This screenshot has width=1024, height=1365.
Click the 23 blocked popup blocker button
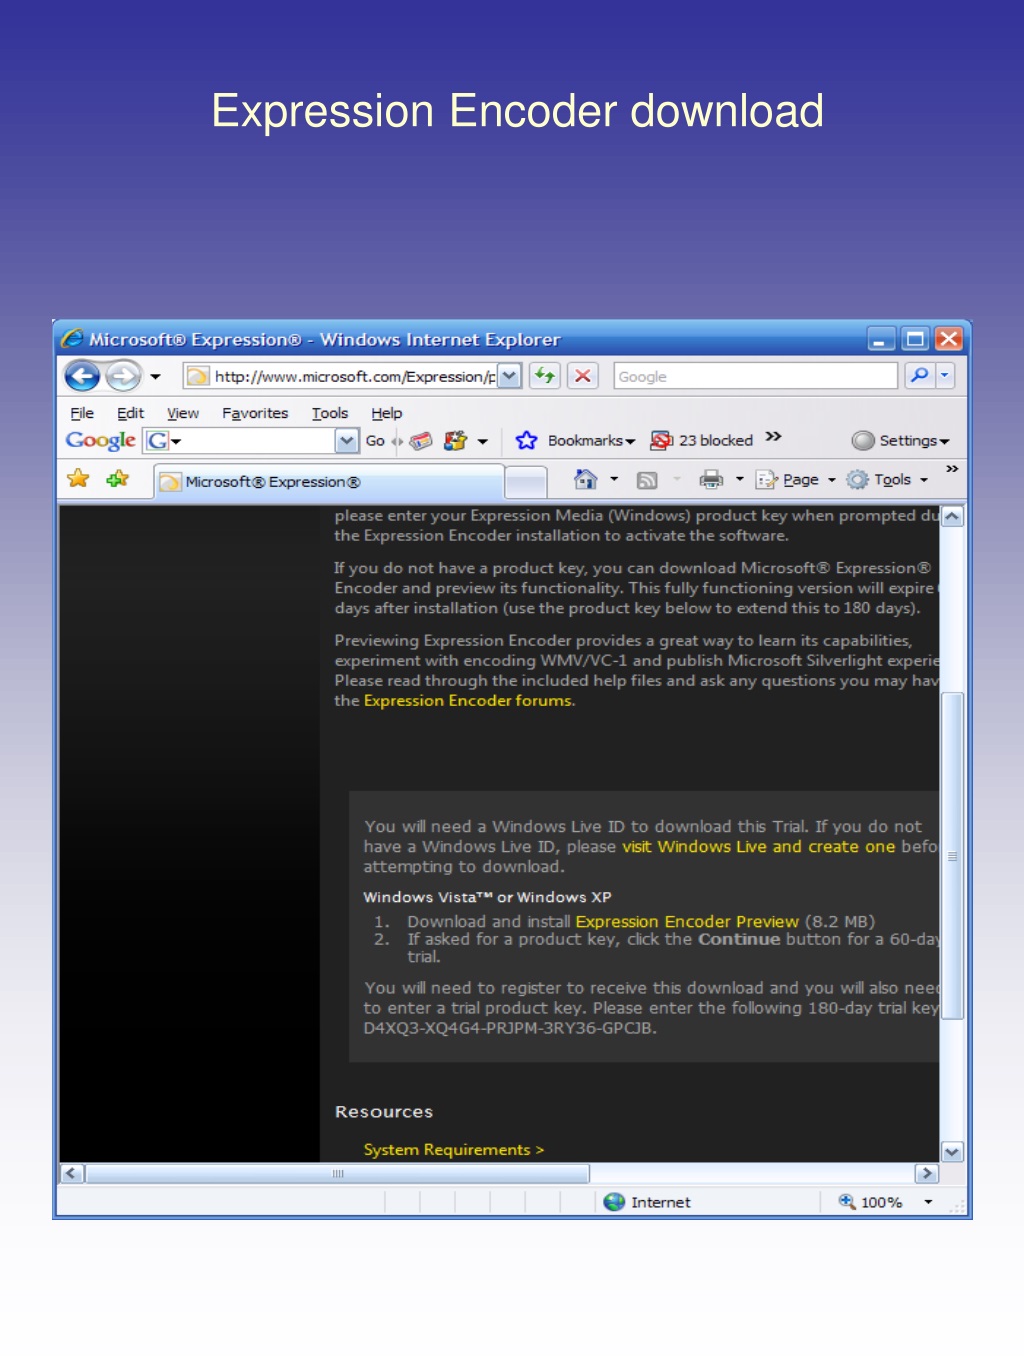pos(702,441)
